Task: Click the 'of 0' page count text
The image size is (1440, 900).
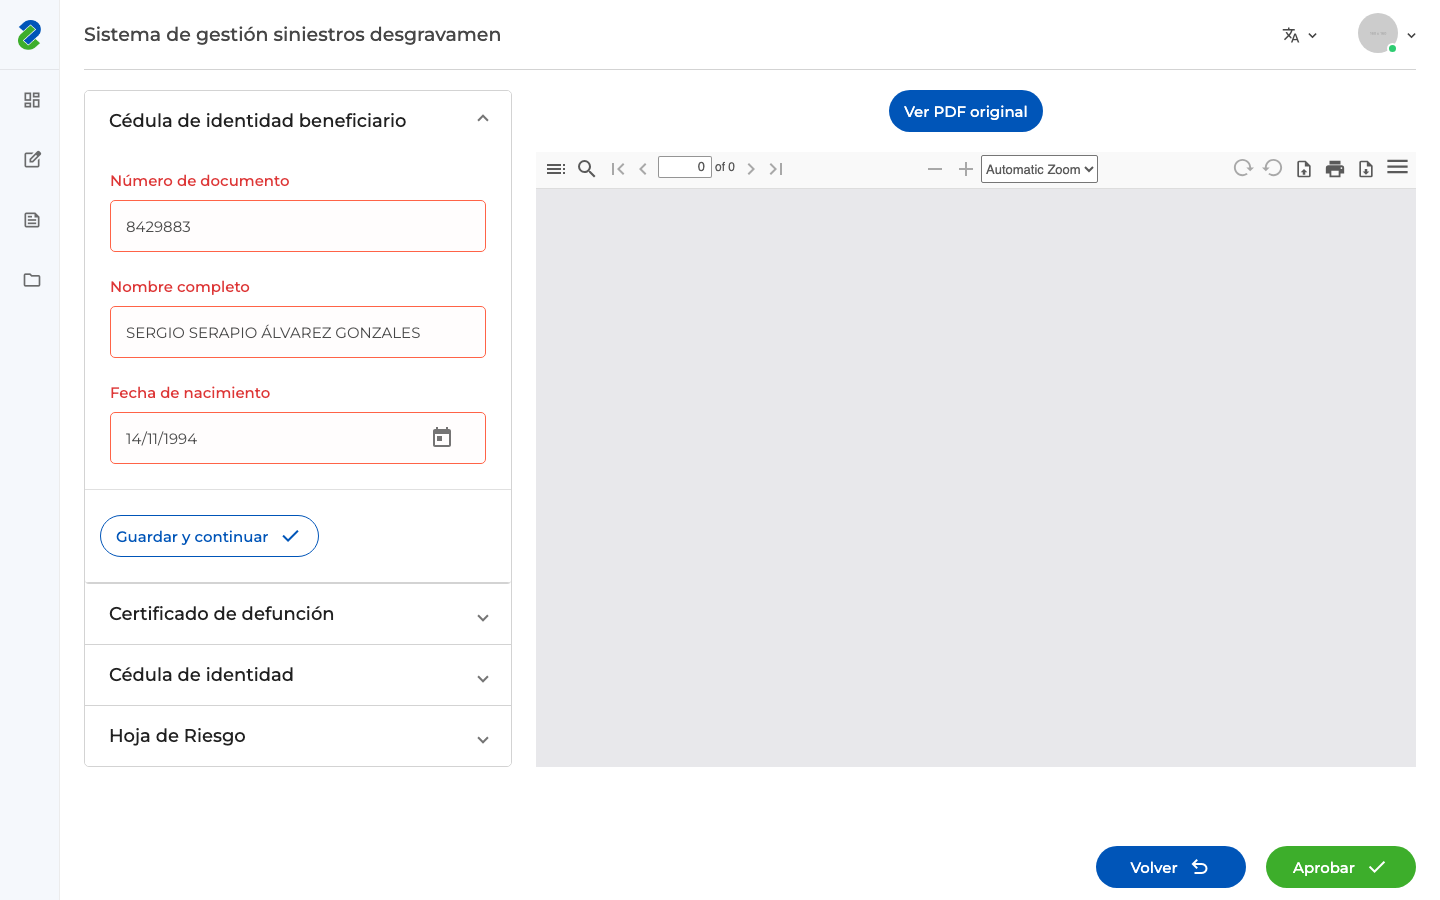Action: pyautogui.click(x=725, y=167)
